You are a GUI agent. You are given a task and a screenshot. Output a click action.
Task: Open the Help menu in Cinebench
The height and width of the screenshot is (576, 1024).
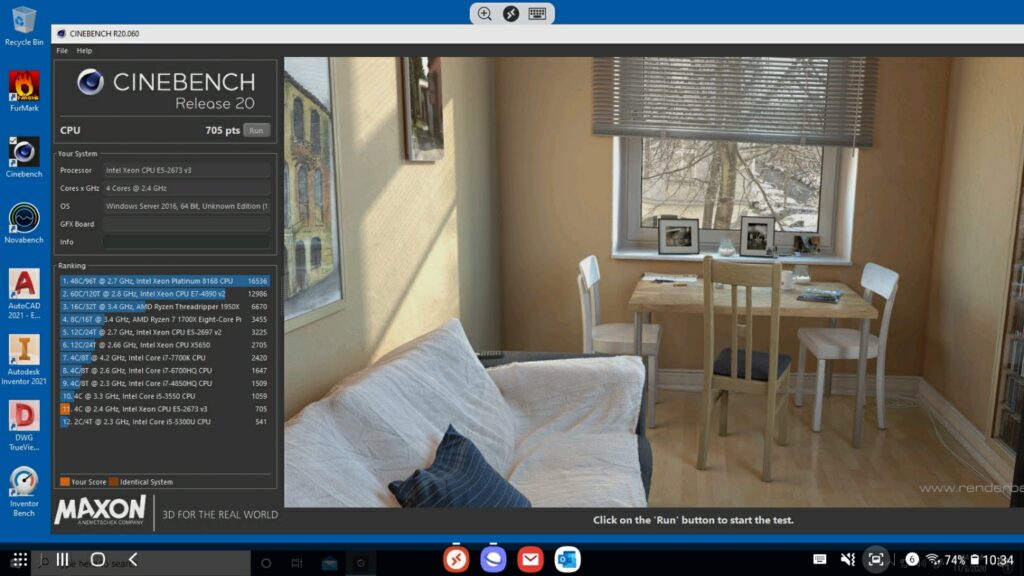tap(84, 50)
